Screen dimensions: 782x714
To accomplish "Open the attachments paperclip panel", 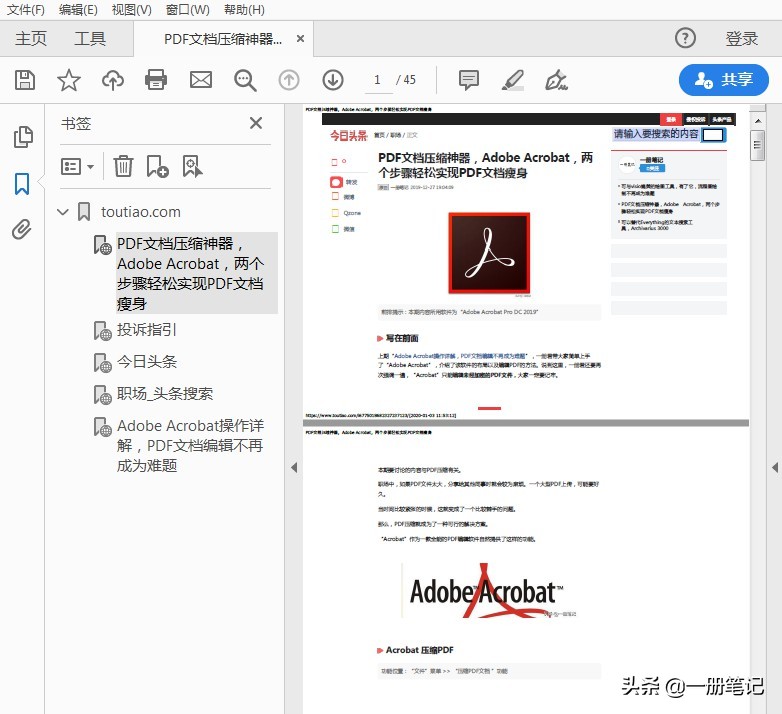I will (21, 229).
